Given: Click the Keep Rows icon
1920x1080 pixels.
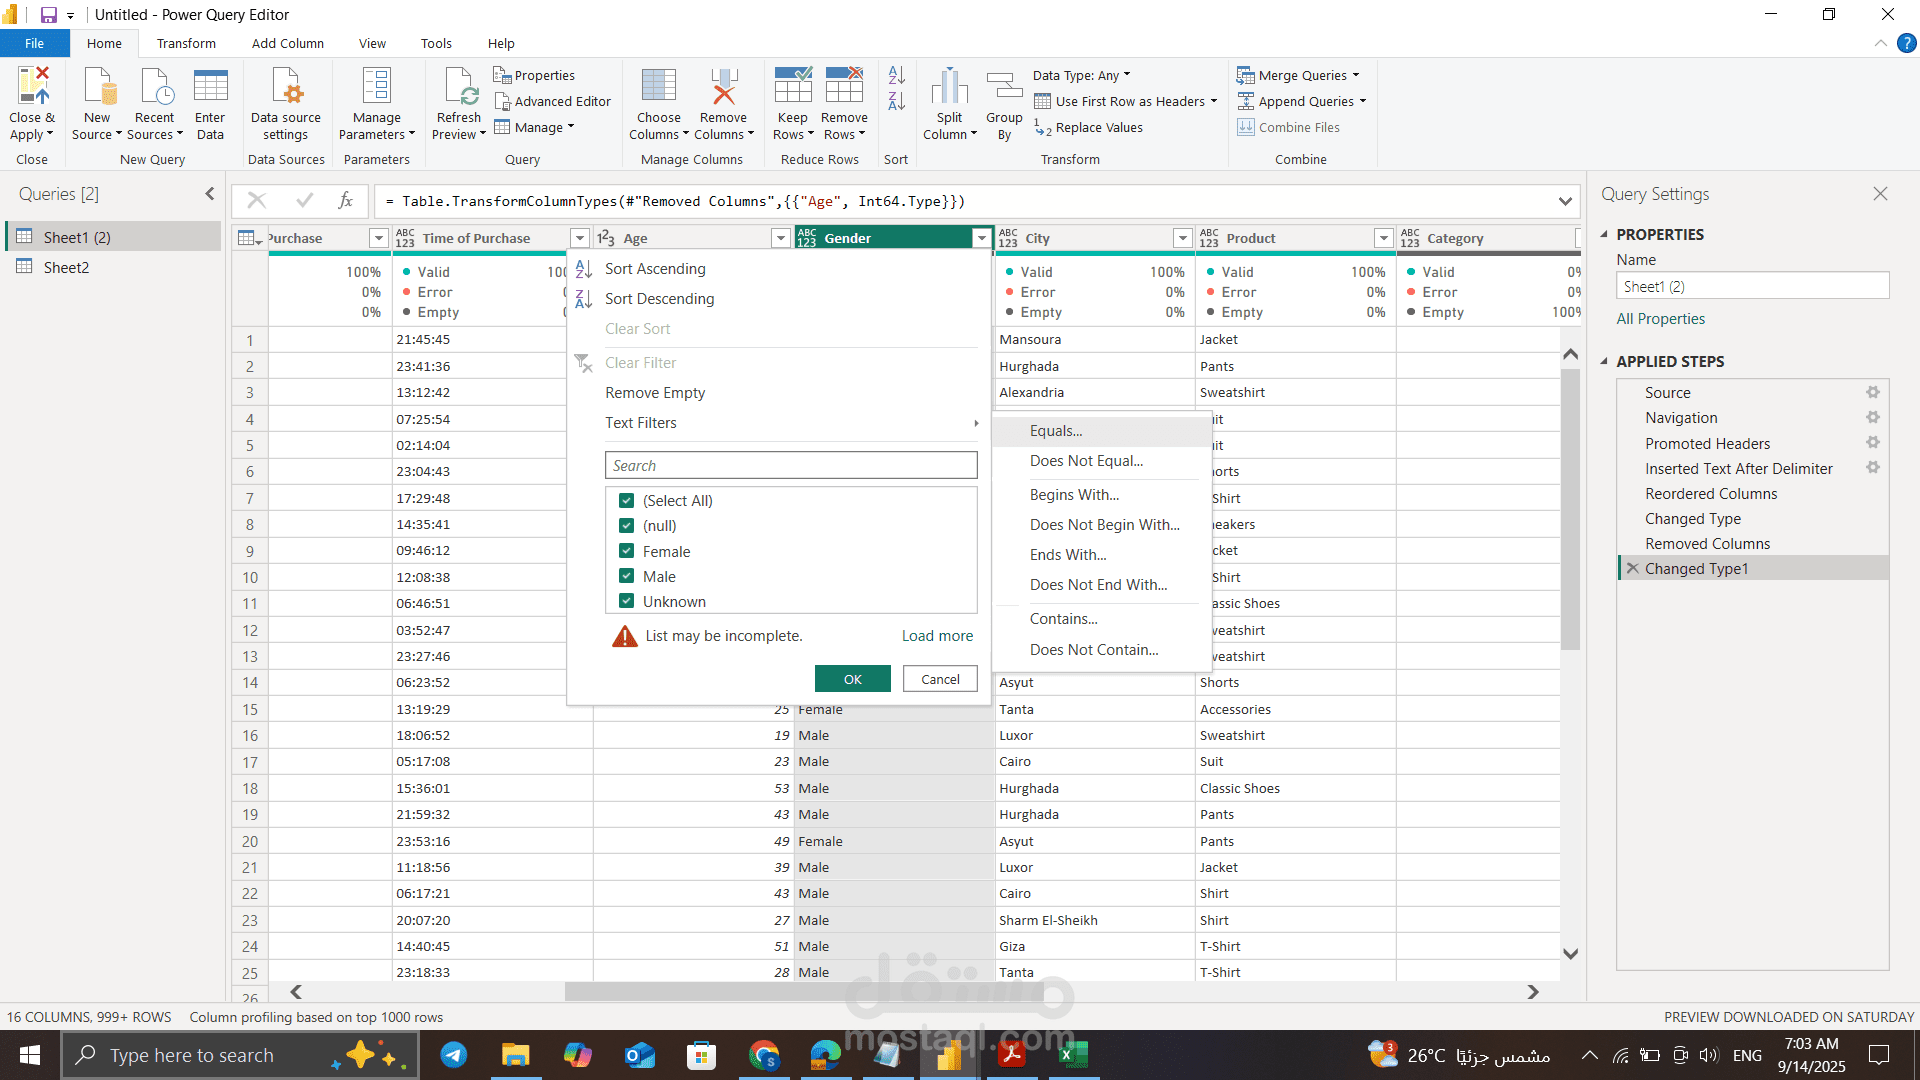Looking at the screenshot, I should 792,87.
